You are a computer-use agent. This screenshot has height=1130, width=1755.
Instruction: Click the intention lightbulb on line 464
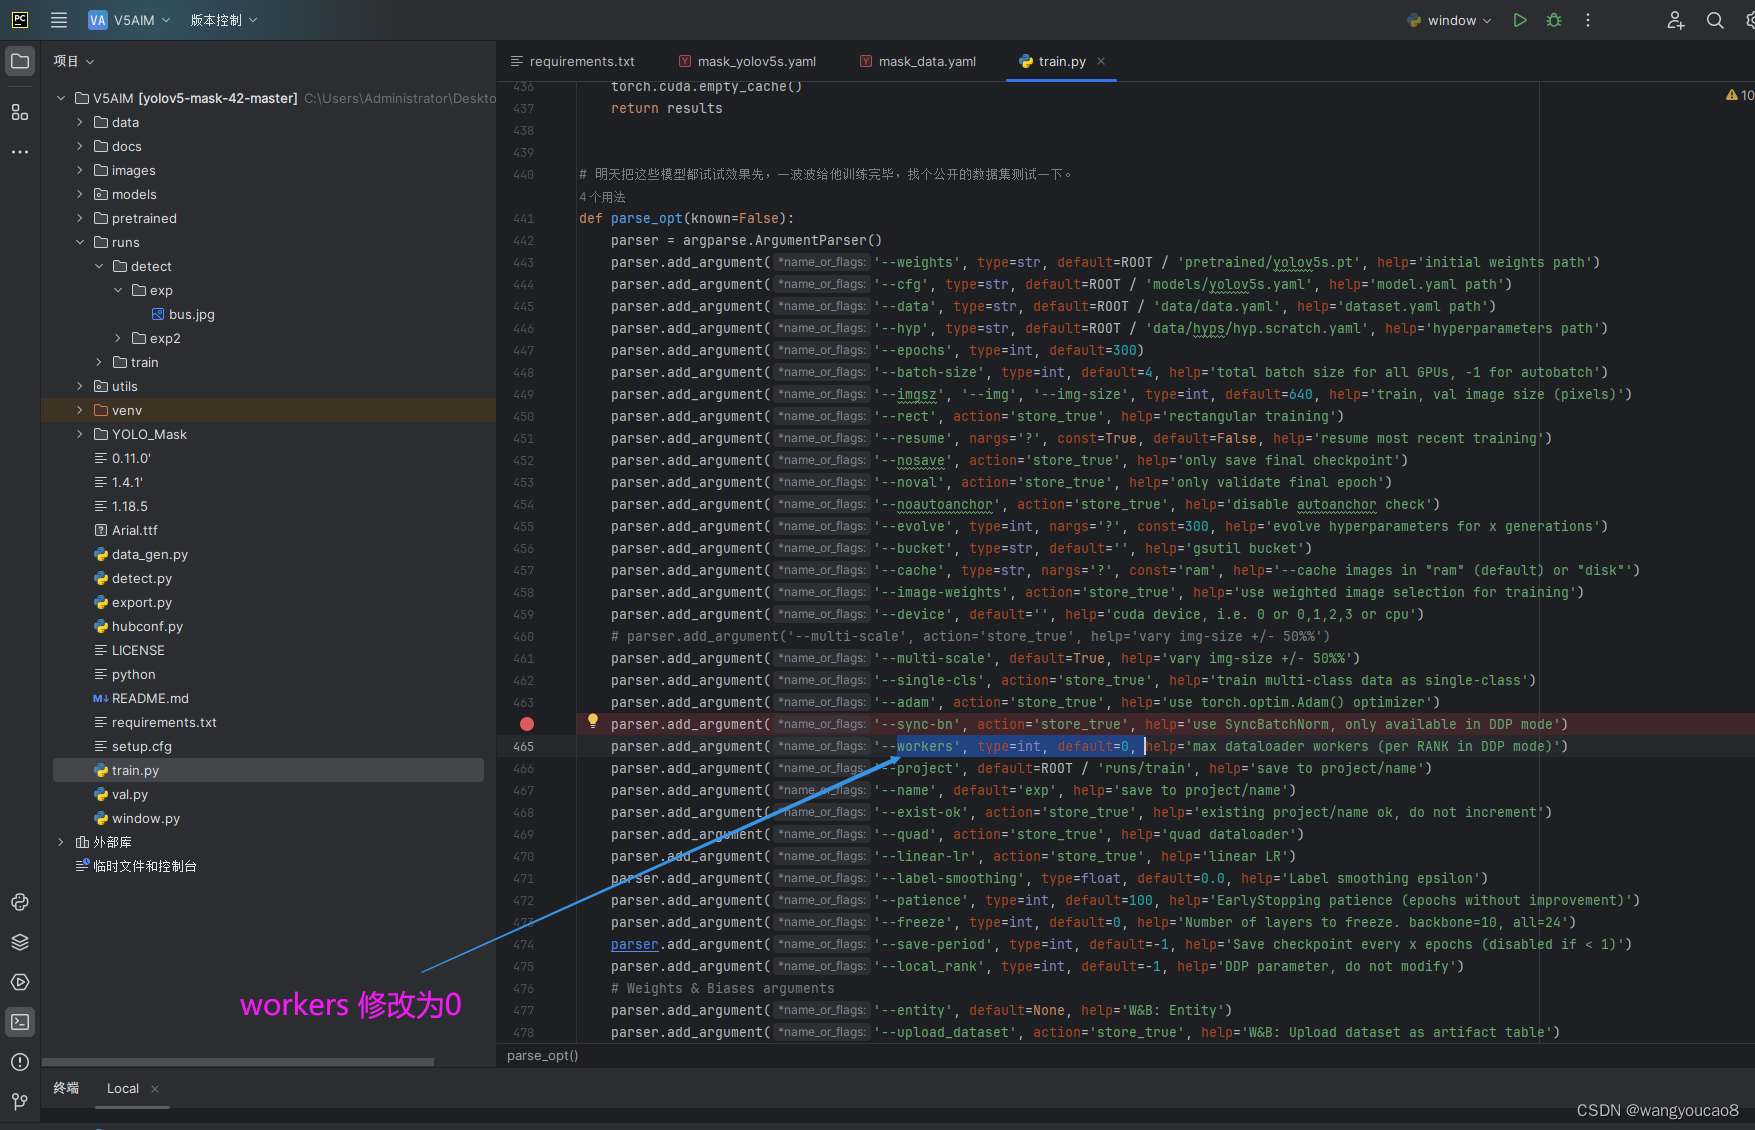[592, 721]
